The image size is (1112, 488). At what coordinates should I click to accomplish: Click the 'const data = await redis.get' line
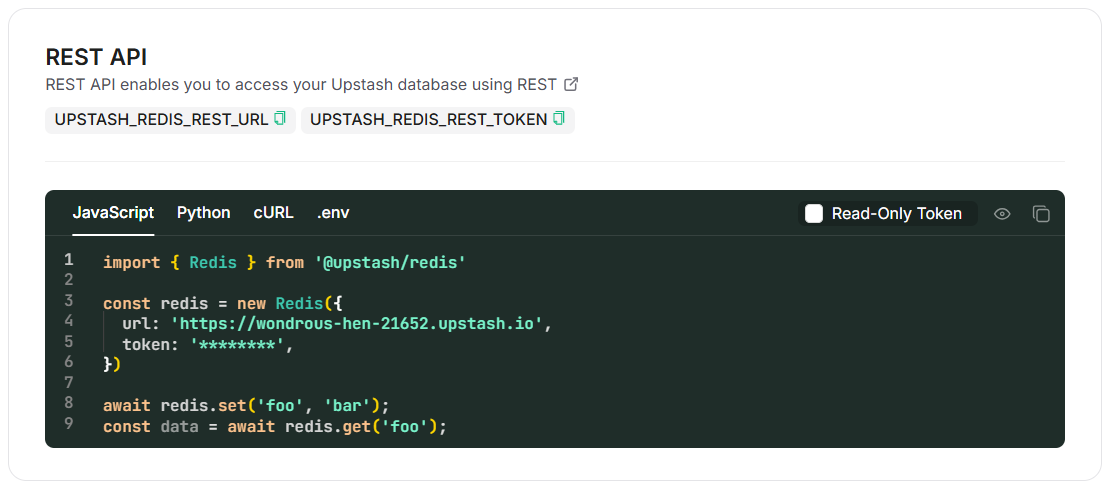[x=275, y=427]
